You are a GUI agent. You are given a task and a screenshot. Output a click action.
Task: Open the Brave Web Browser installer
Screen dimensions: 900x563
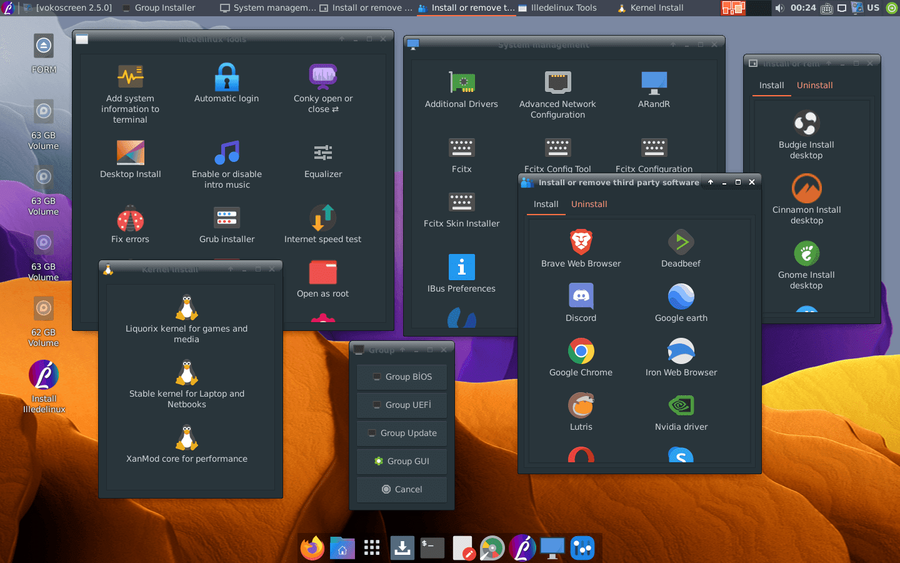coord(581,242)
